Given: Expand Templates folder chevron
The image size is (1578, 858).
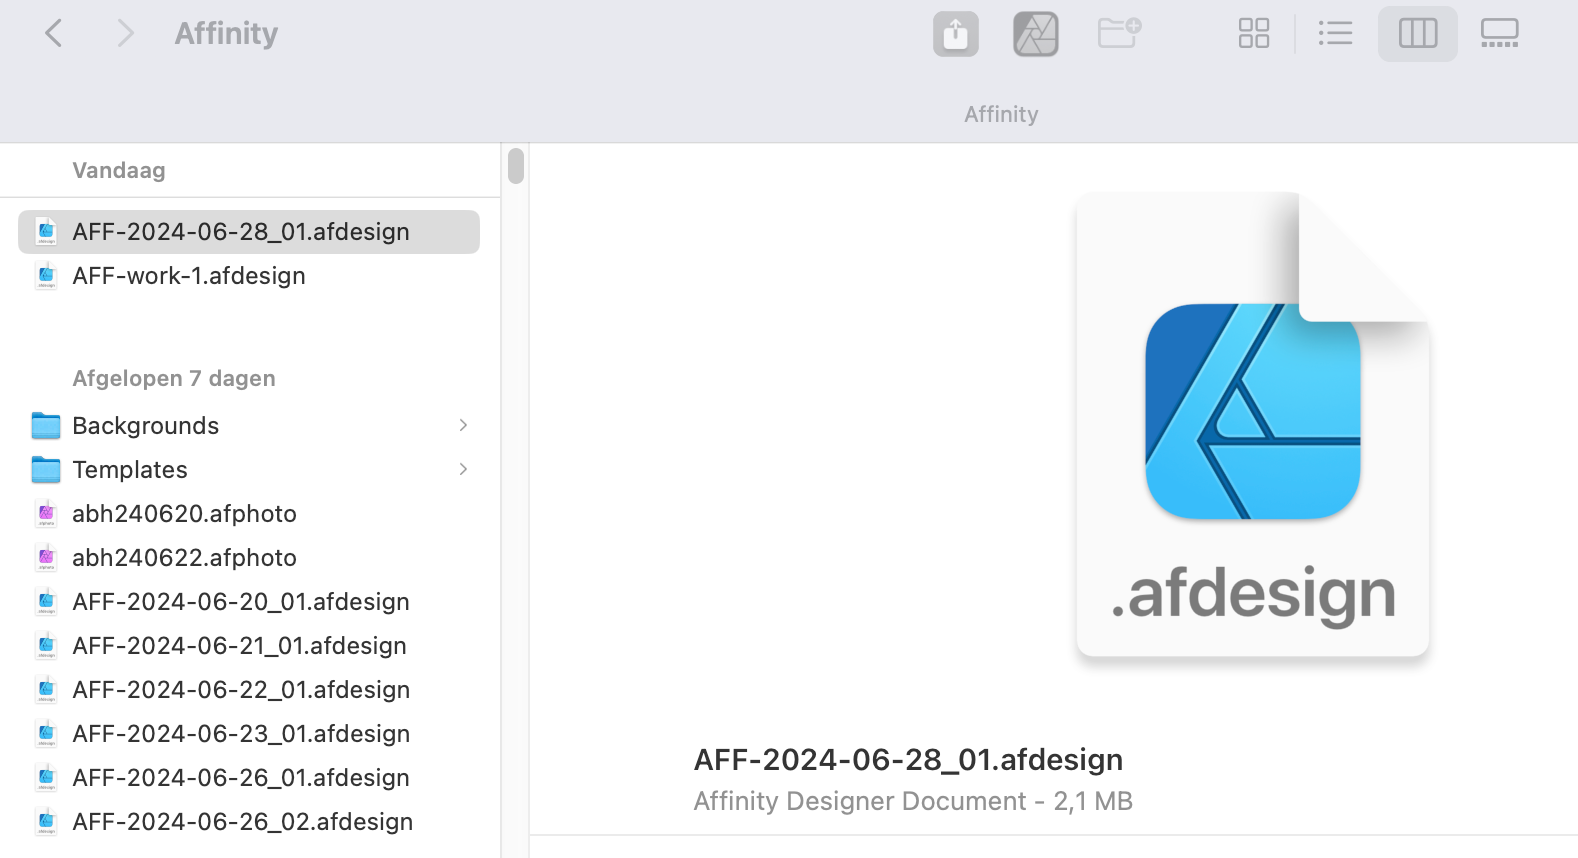Looking at the screenshot, I should click(x=463, y=470).
